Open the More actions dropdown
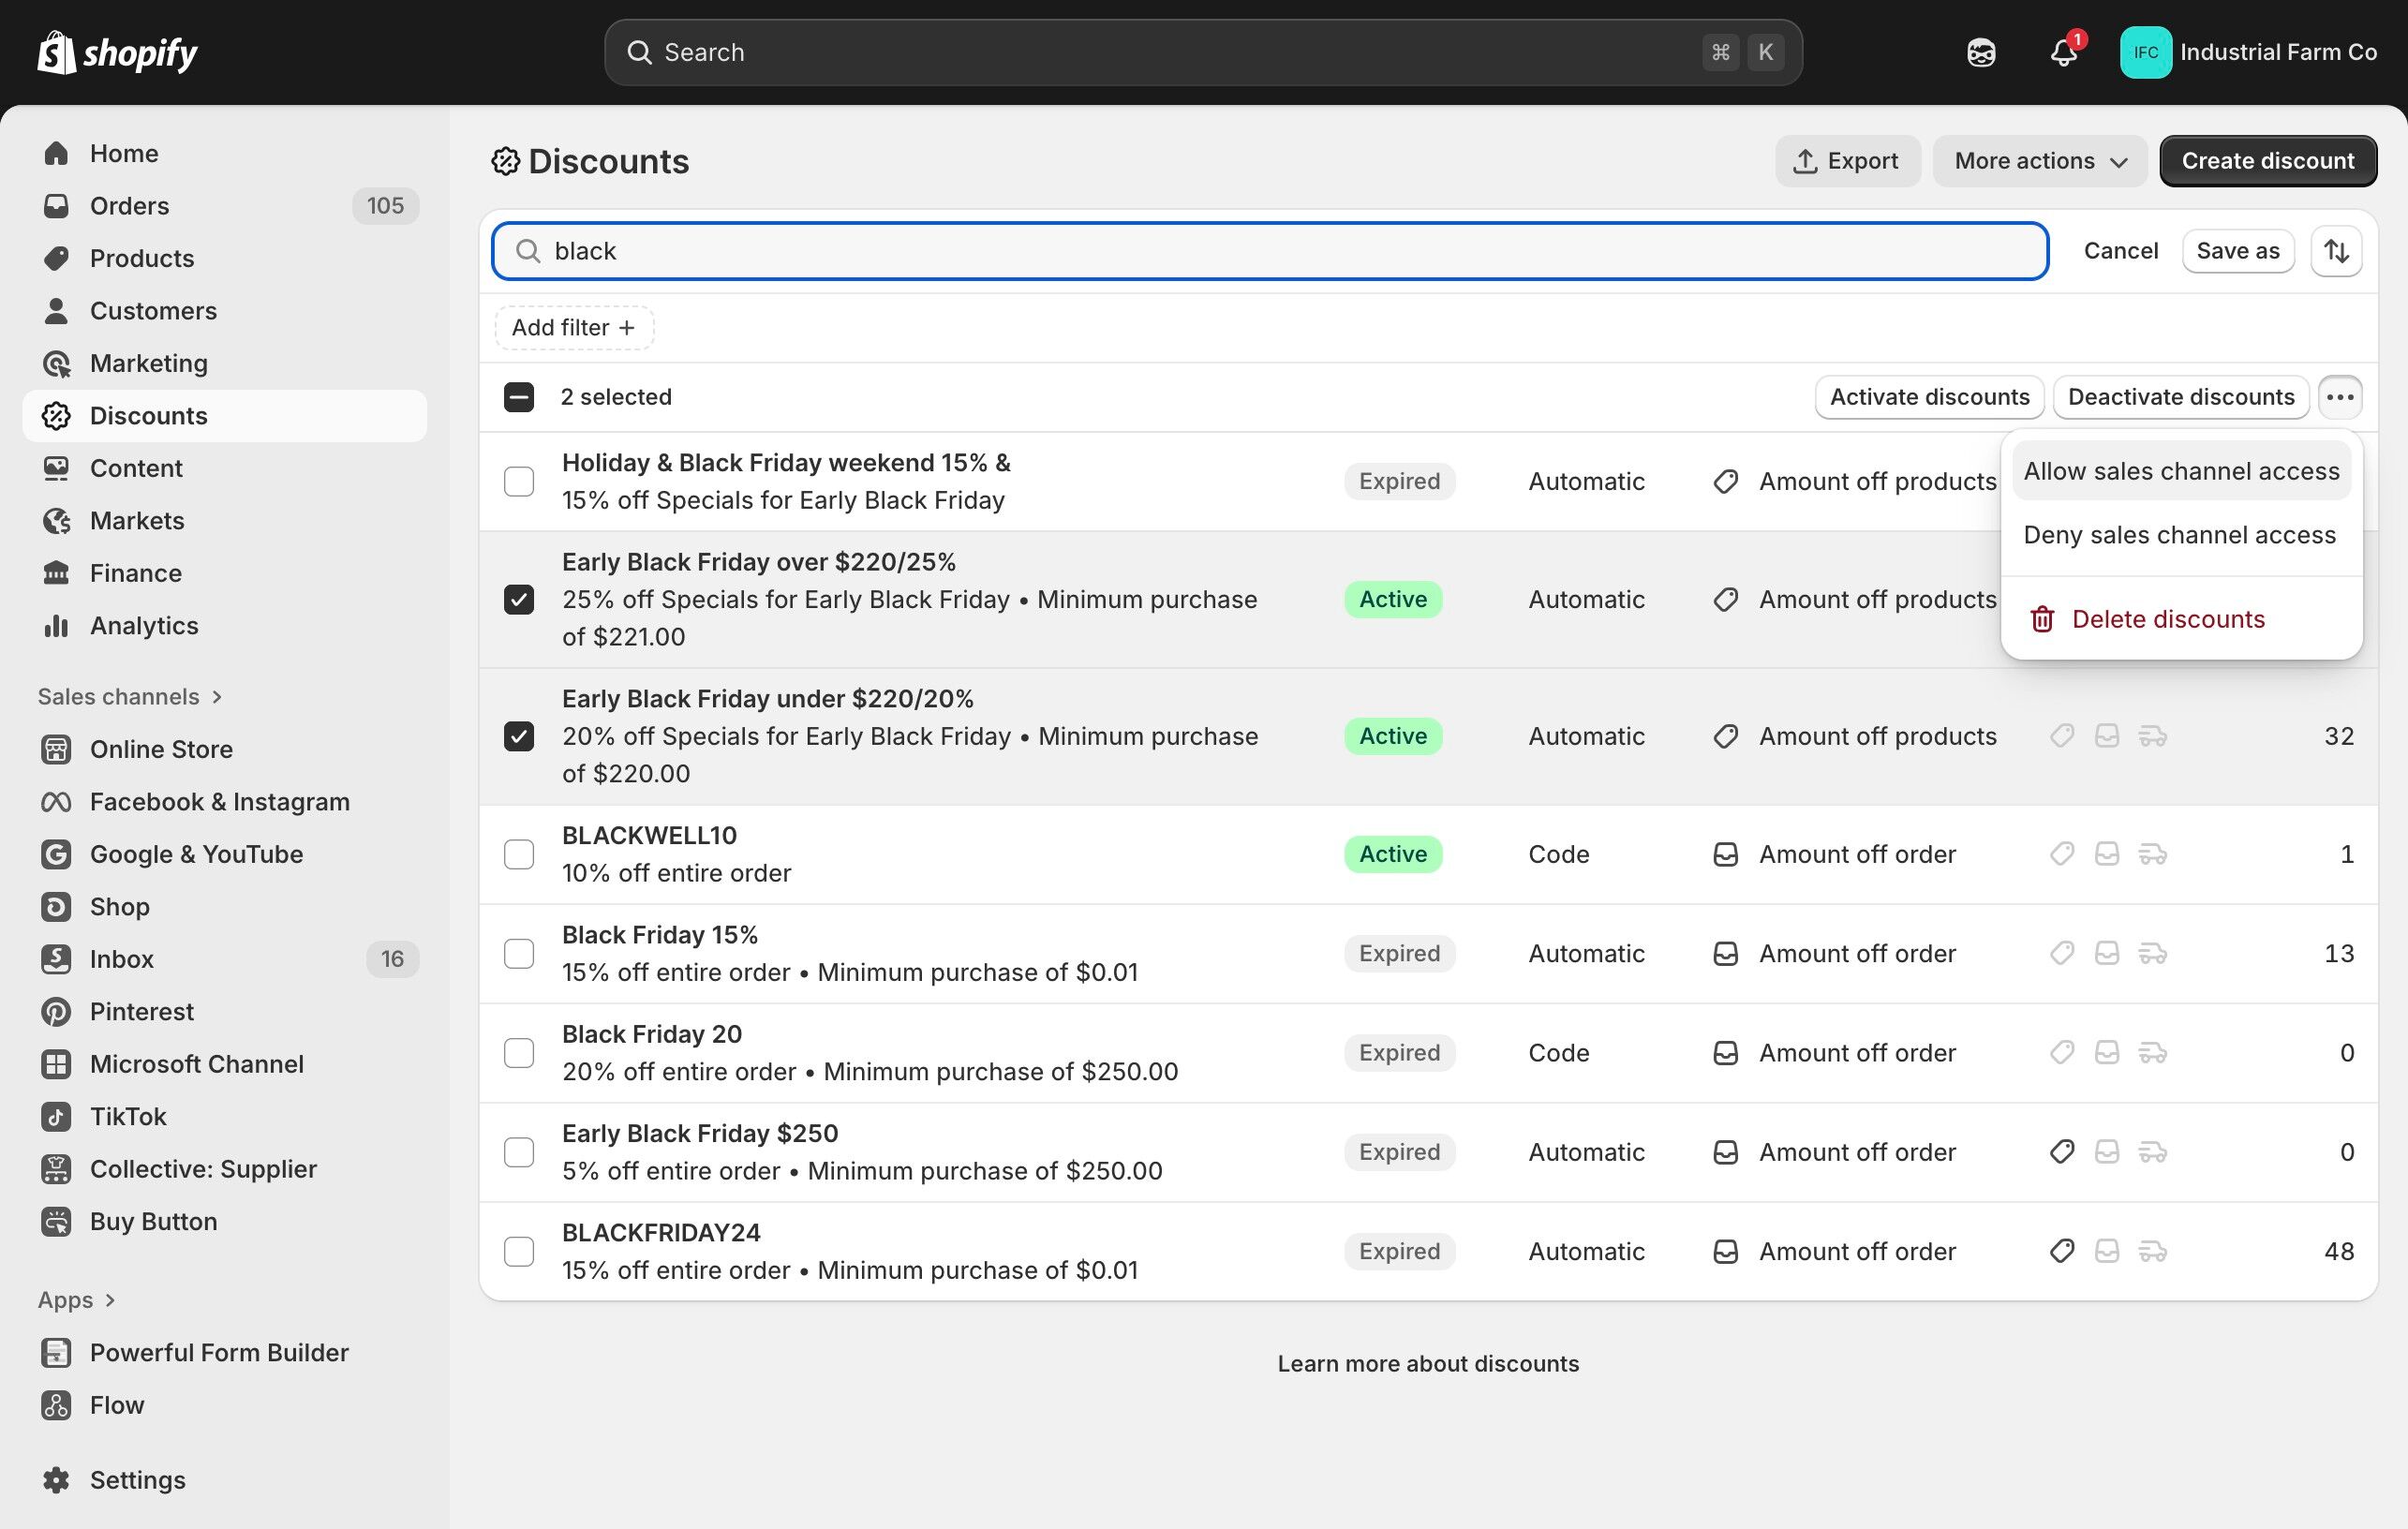Screen dimensions: 2408x1529 [x=2039, y=161]
